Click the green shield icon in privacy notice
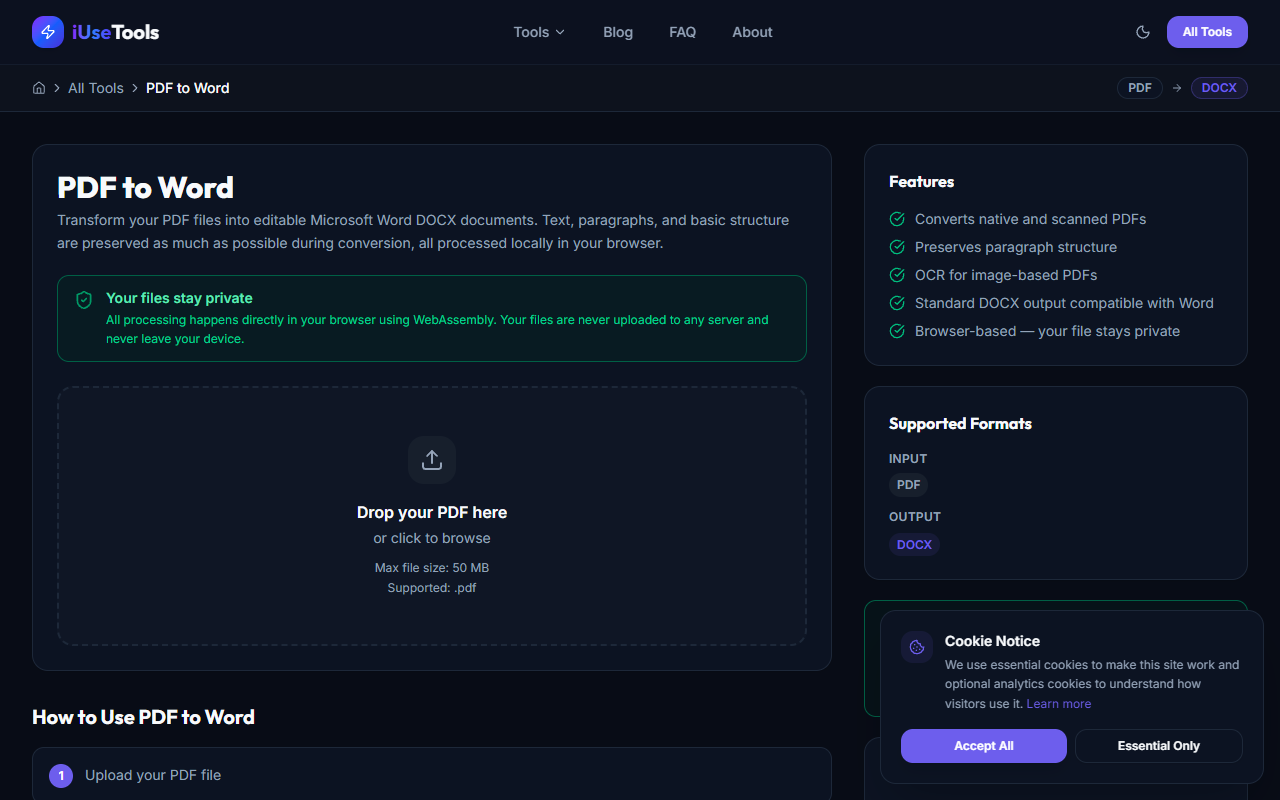This screenshot has height=800, width=1280. pyautogui.click(x=84, y=299)
